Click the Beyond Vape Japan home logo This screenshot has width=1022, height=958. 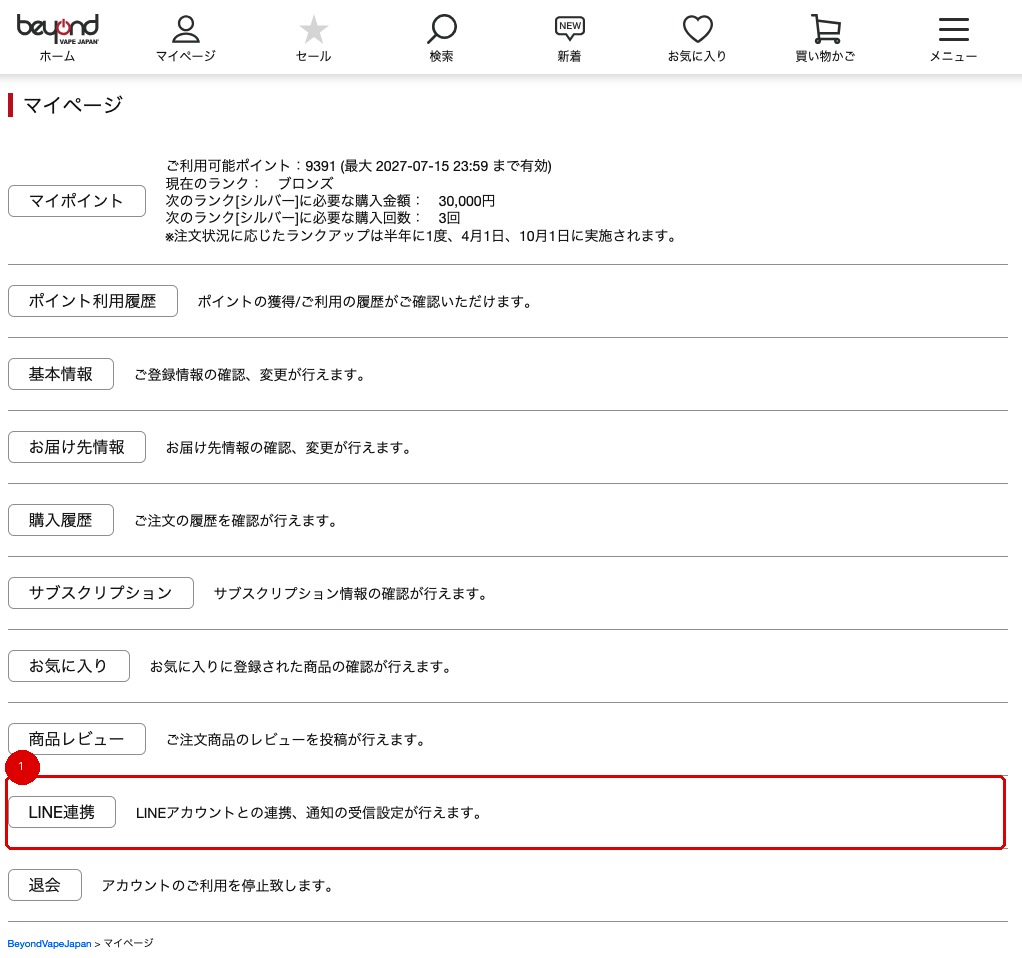tap(57, 29)
